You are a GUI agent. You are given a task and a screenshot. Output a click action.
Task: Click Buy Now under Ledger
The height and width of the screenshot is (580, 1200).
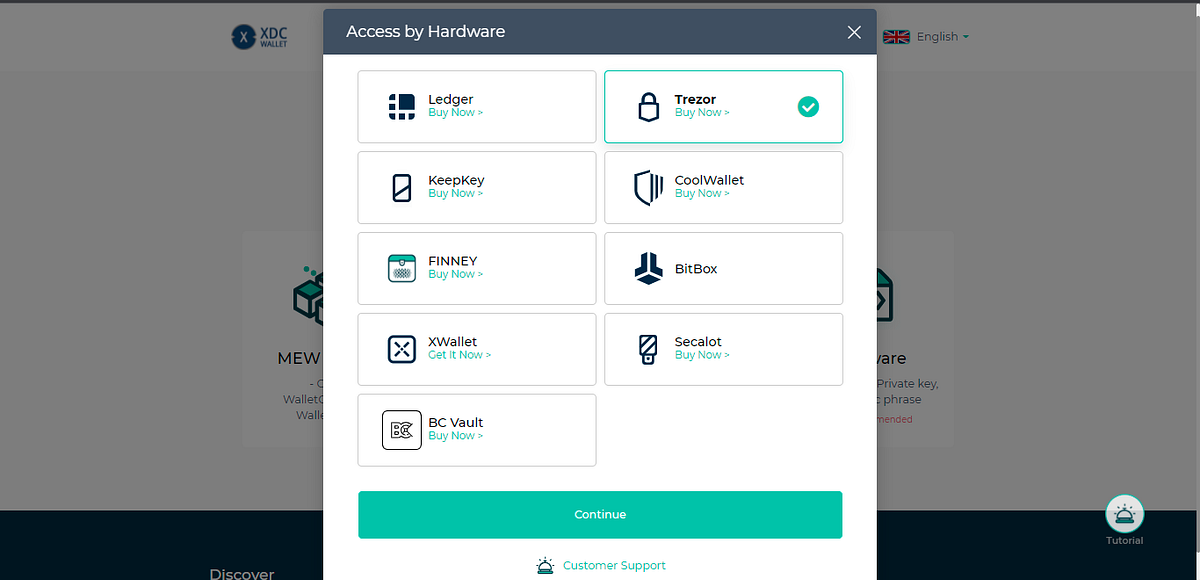(x=455, y=112)
